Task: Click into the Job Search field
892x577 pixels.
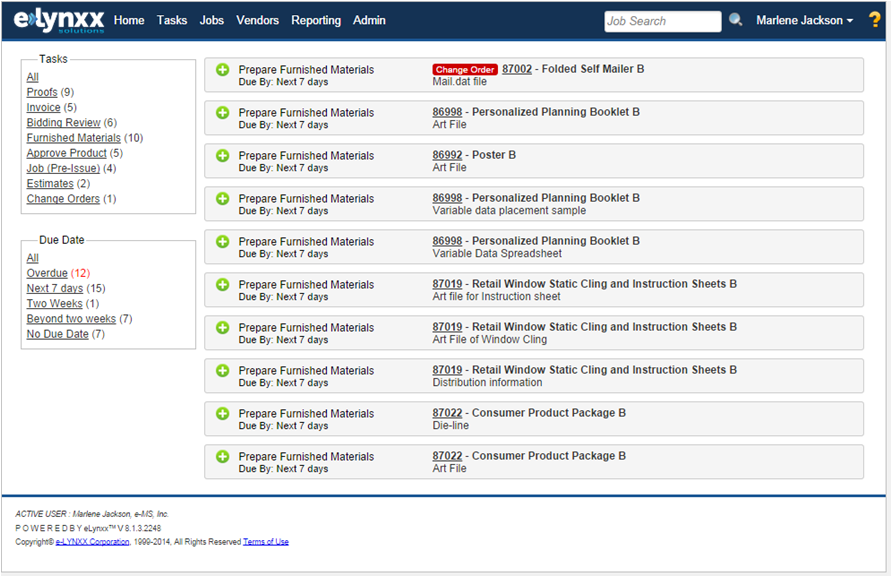Action: [662, 21]
